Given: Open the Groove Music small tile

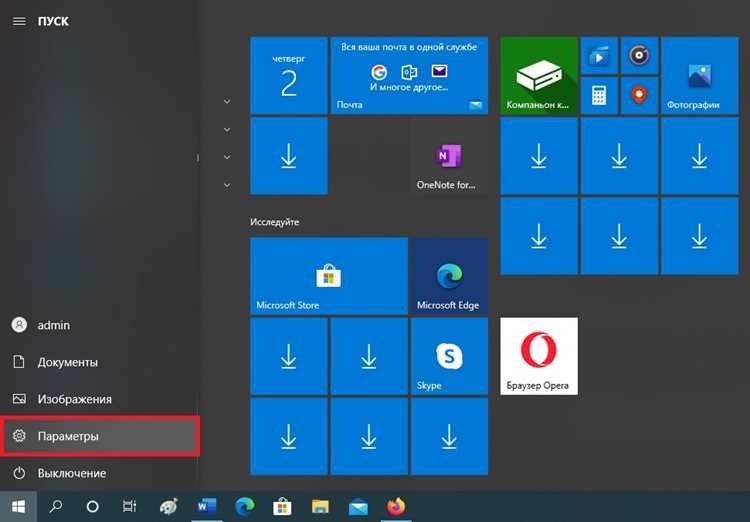Looking at the screenshot, I should (x=639, y=56).
